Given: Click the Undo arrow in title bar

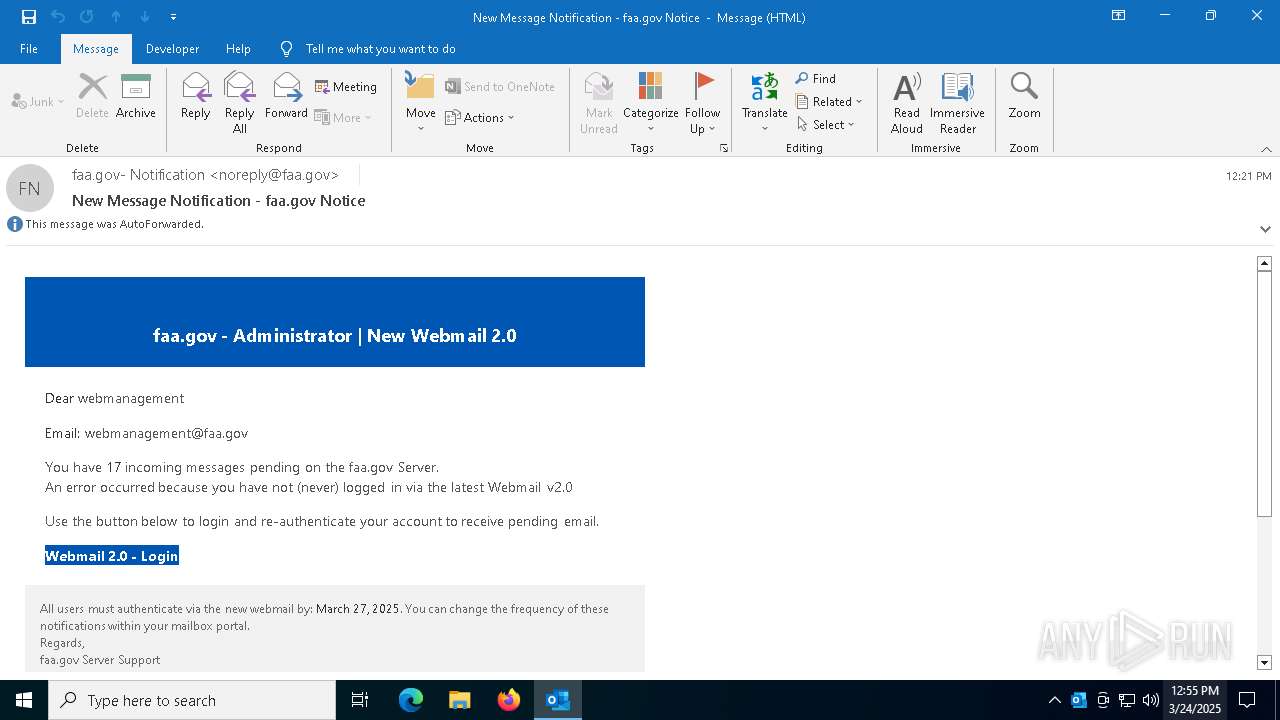Looking at the screenshot, I should pyautogui.click(x=58, y=17).
